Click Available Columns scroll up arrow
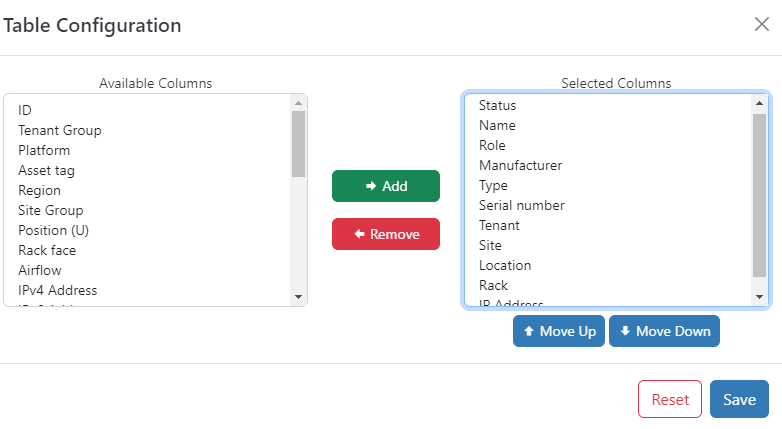This screenshot has height=429, width=782. pyautogui.click(x=298, y=103)
